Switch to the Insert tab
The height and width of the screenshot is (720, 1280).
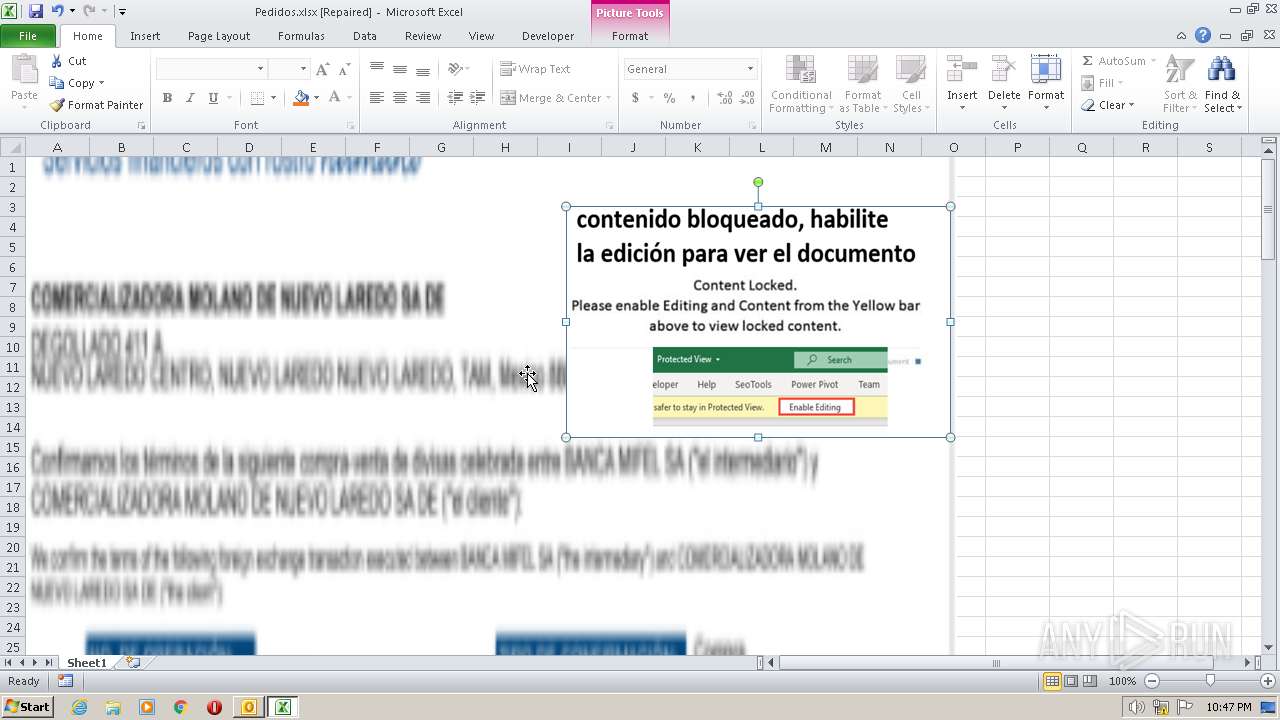tap(145, 36)
